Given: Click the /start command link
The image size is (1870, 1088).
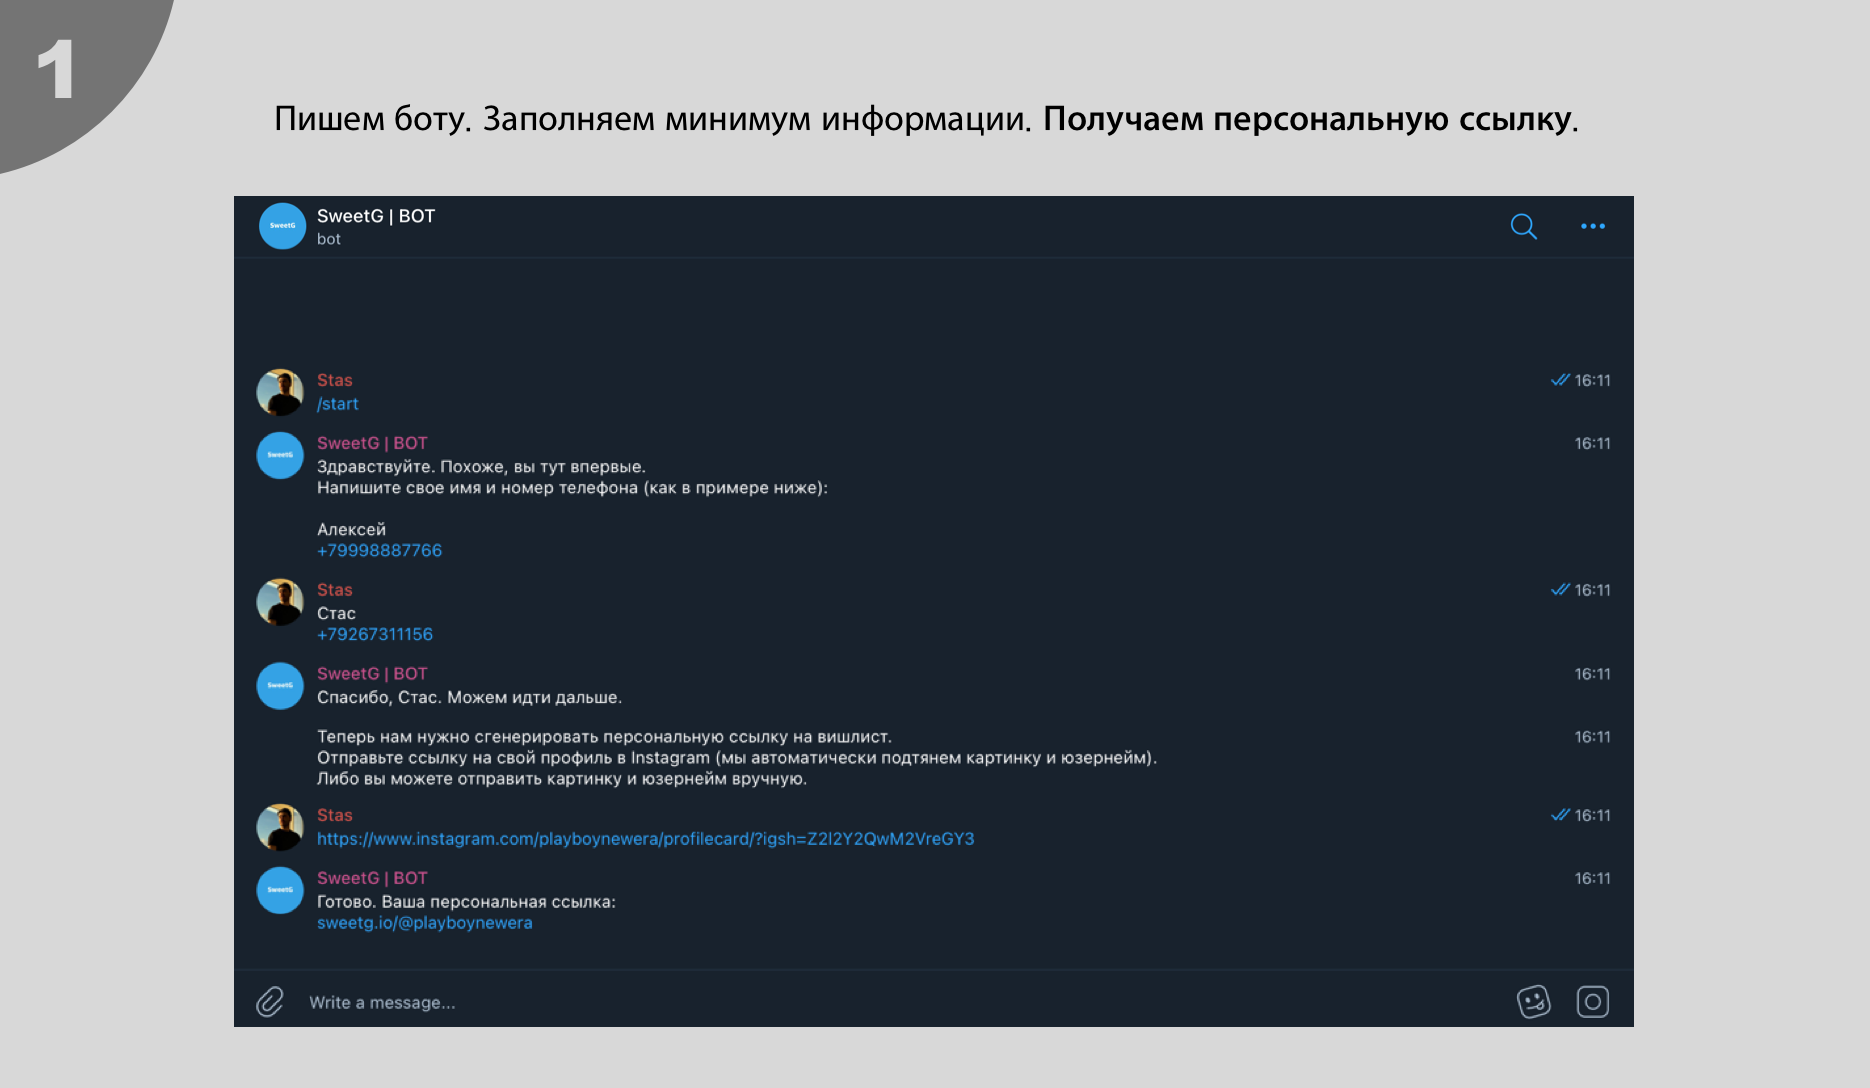Looking at the screenshot, I should tap(338, 404).
